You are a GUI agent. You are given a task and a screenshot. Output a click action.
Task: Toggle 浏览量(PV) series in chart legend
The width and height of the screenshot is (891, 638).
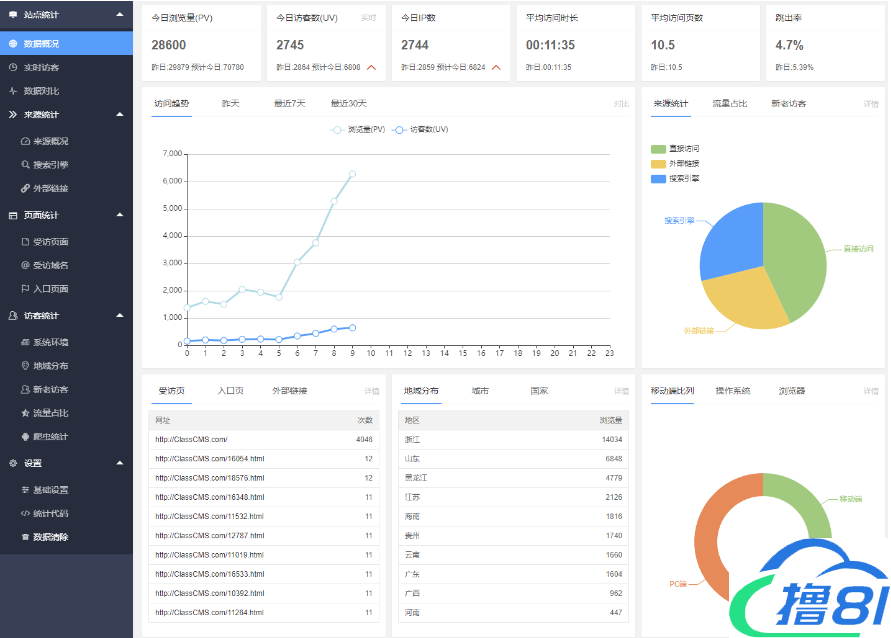[359, 130]
